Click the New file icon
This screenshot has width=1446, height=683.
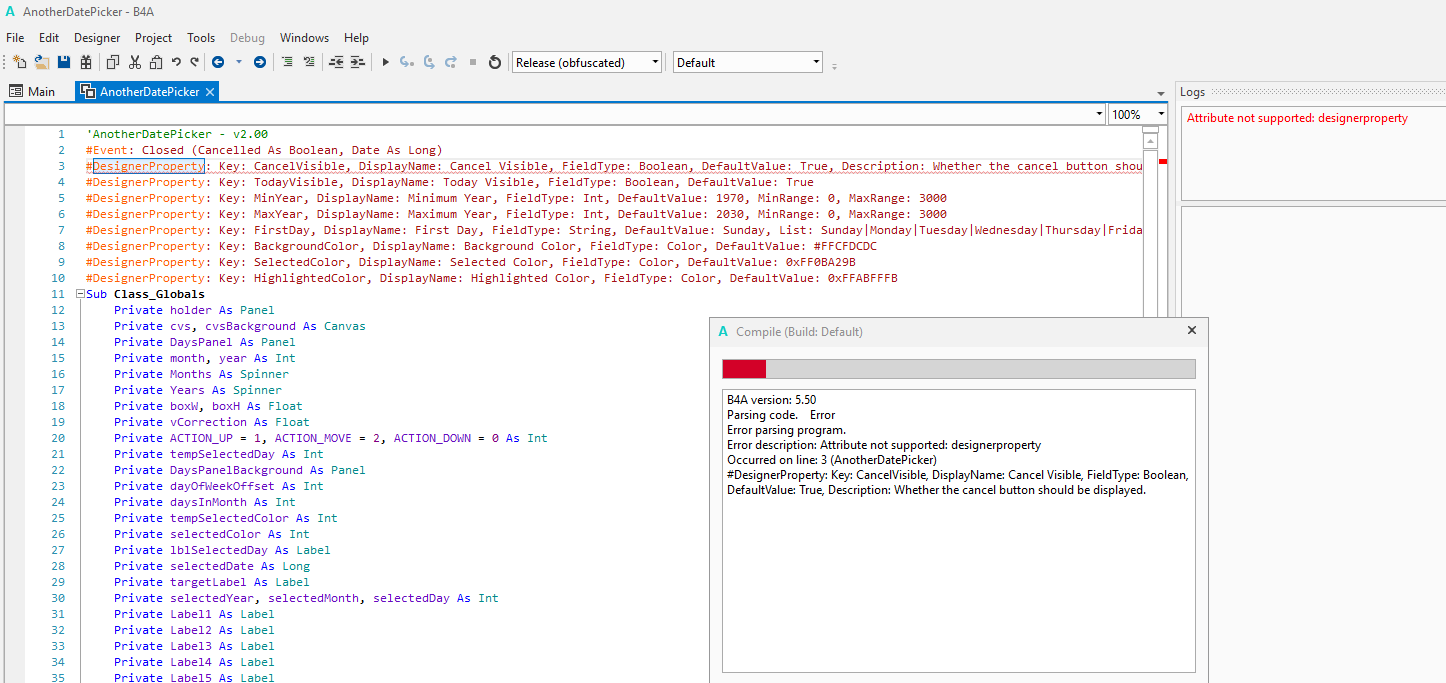tap(20, 62)
